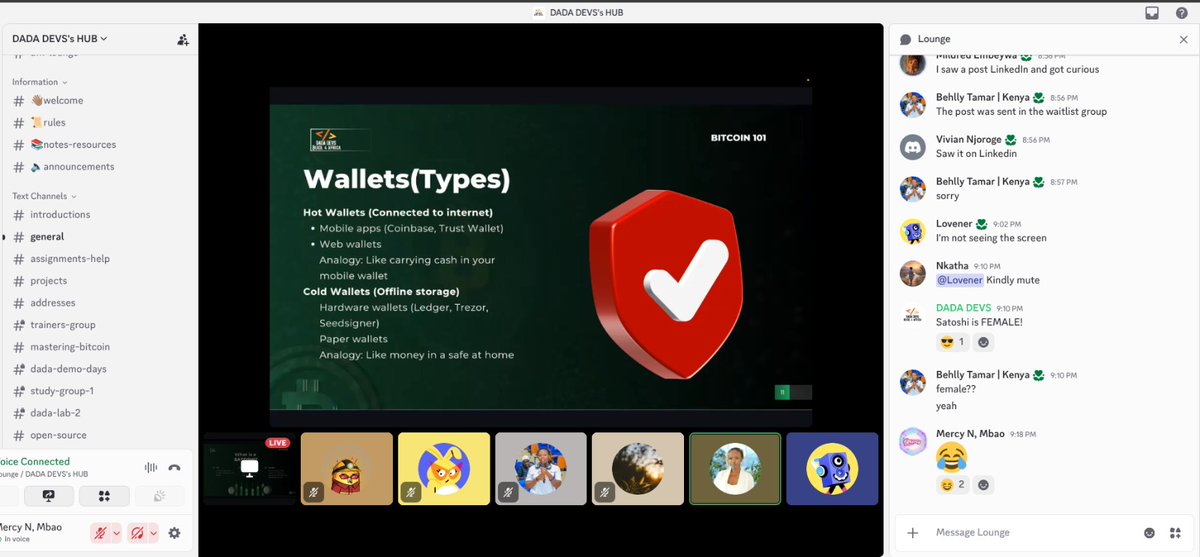The height and width of the screenshot is (557, 1200).
Task: Toggle the deafen headphone button
Action: pos(138,533)
